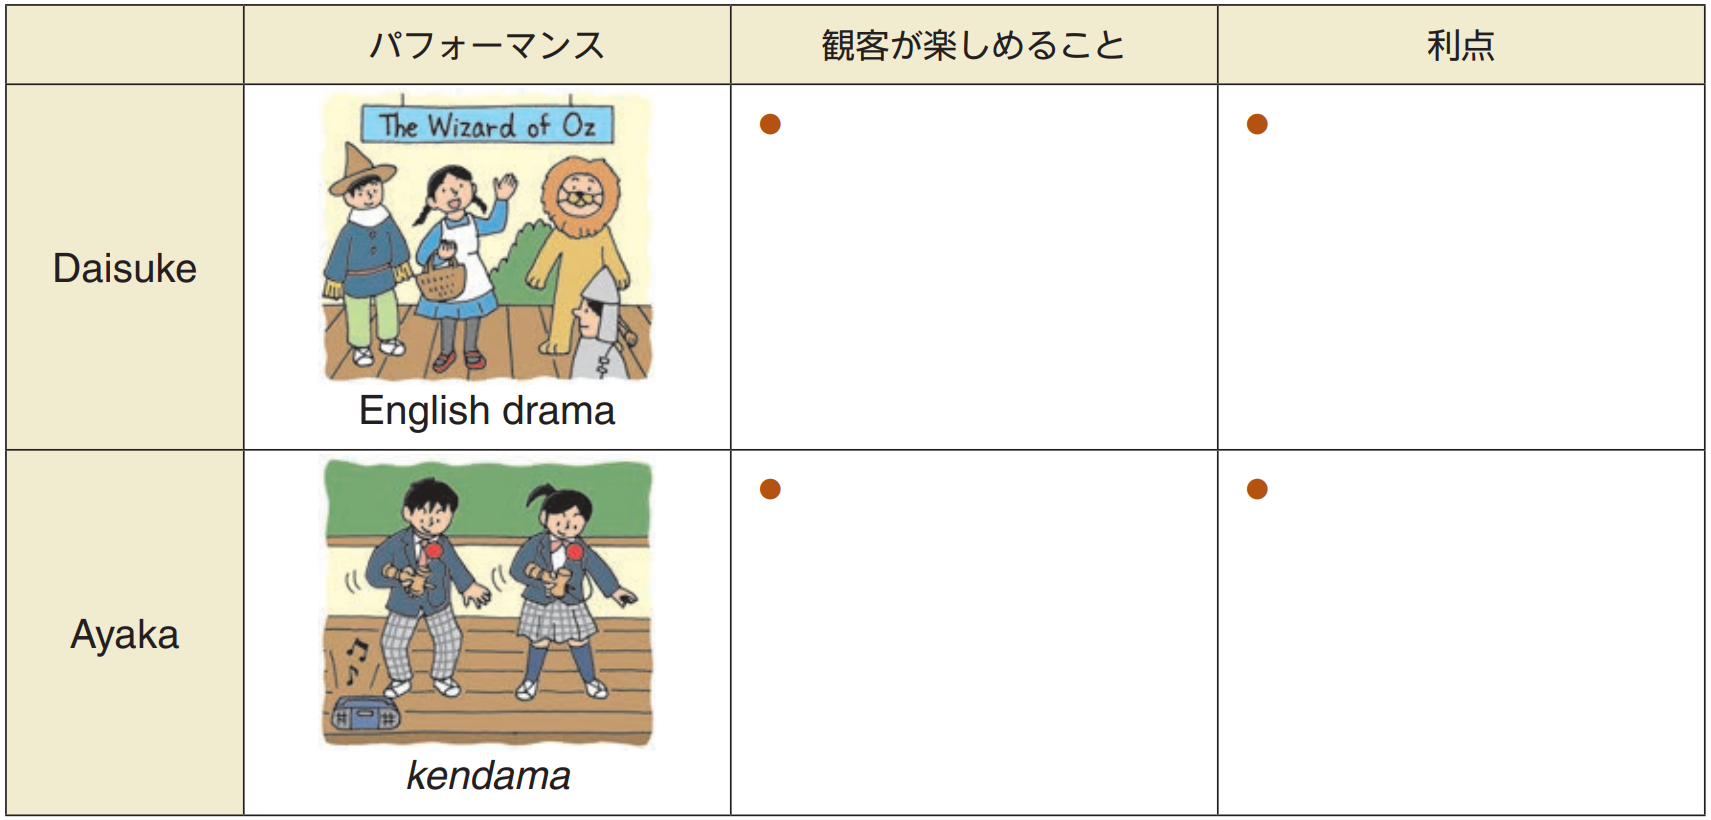The image size is (1711, 820).
Task: Click the girl holding the basket
Action: [455, 260]
